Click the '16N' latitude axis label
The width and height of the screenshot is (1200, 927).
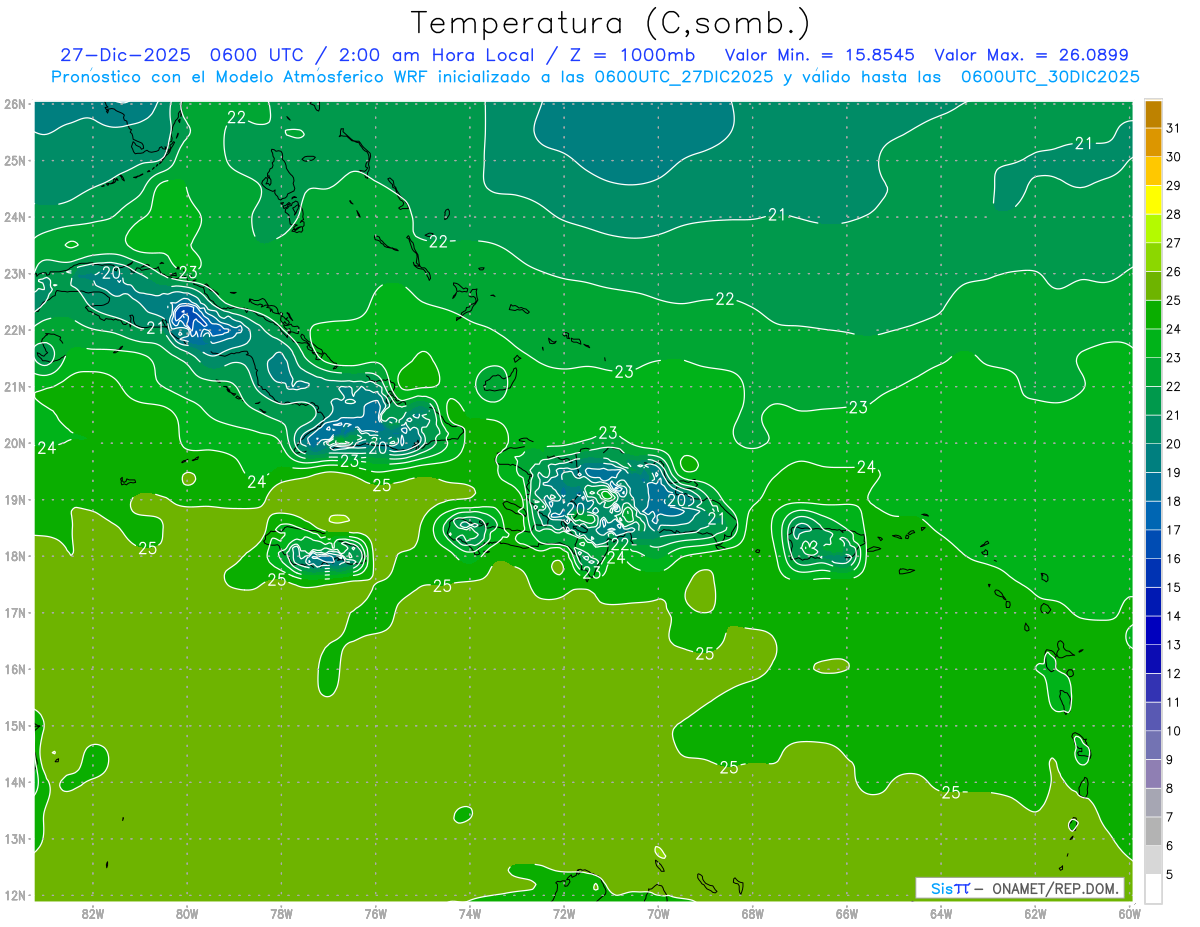(x=14, y=669)
